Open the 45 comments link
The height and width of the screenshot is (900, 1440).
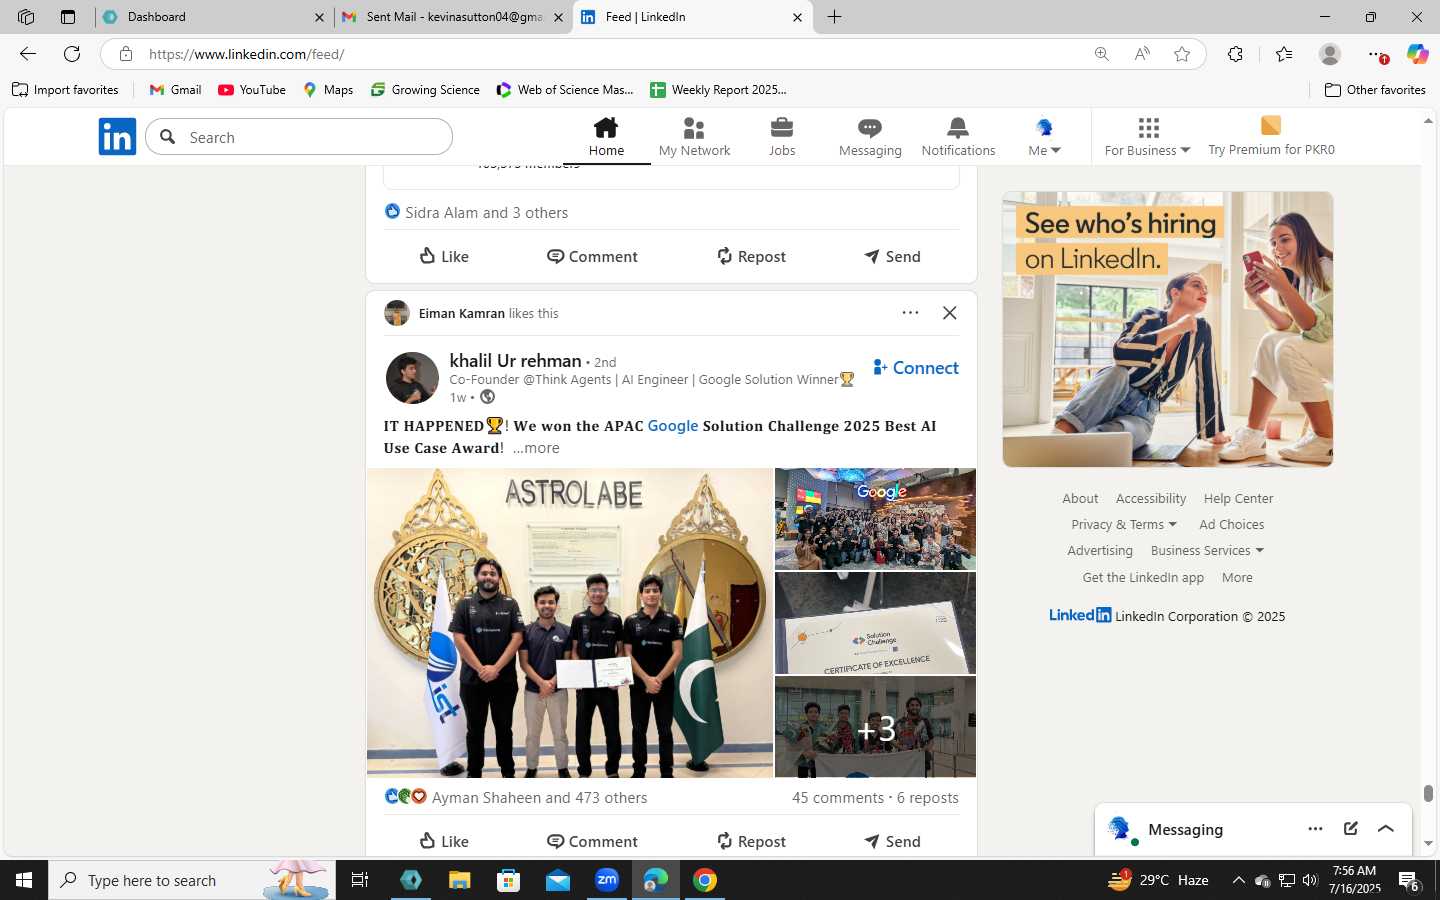click(838, 797)
